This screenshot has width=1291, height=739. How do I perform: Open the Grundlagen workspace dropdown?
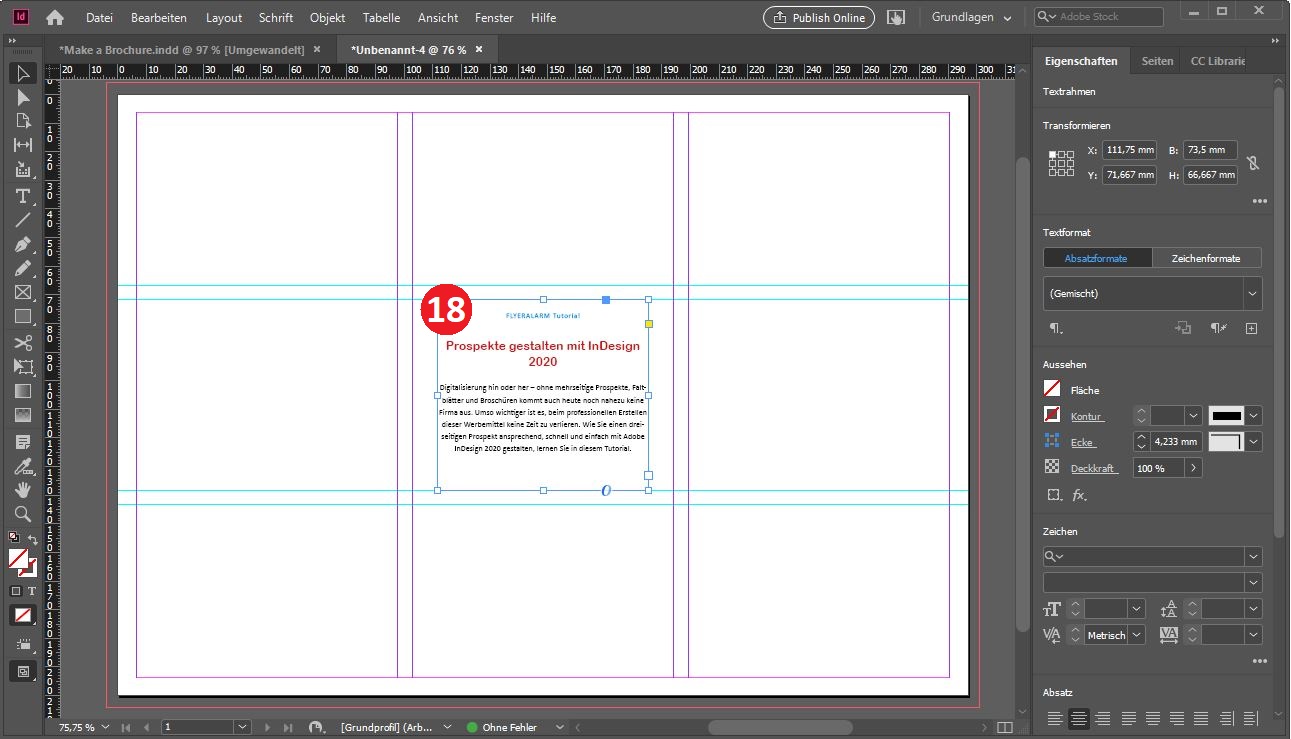click(x=971, y=18)
